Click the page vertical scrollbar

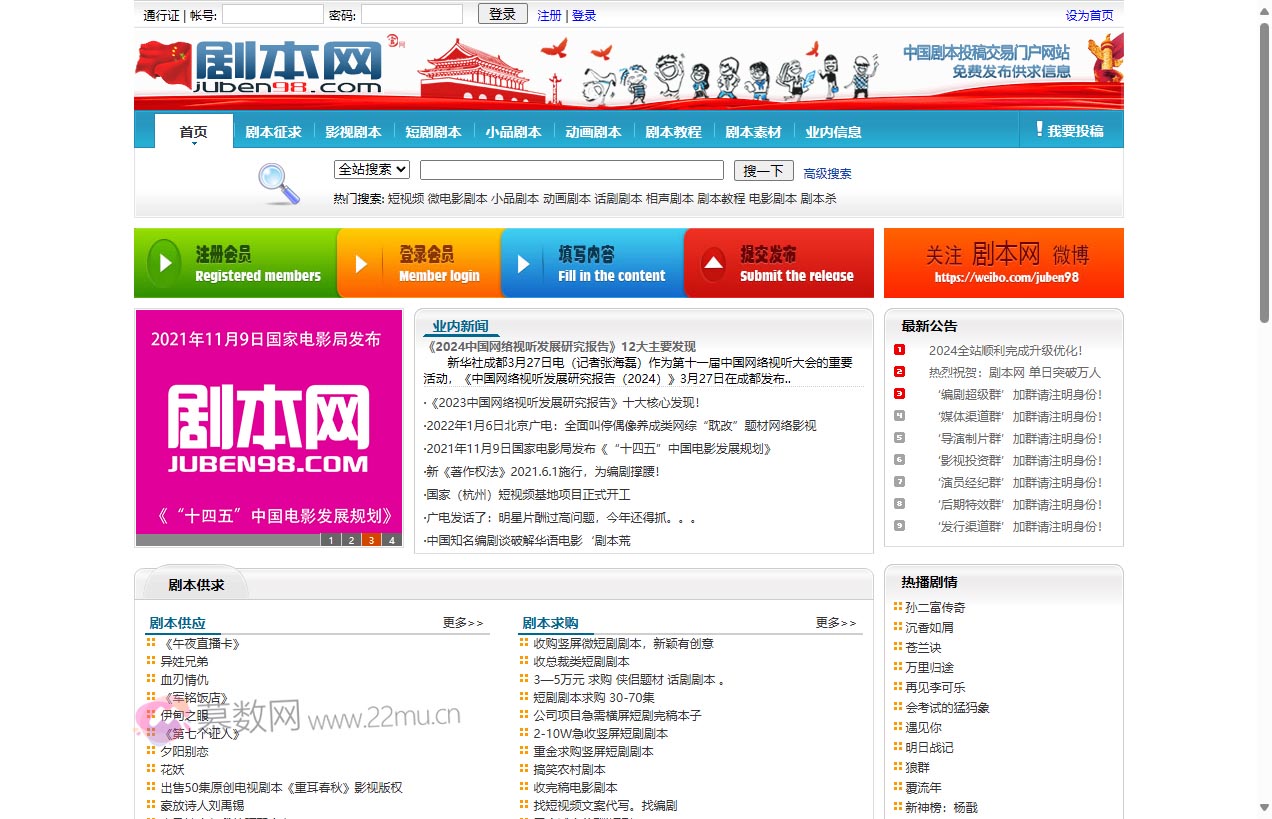coord(1264,170)
